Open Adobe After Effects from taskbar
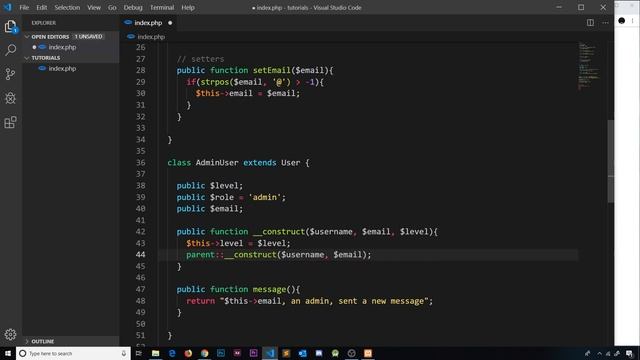 [x=237, y=353]
